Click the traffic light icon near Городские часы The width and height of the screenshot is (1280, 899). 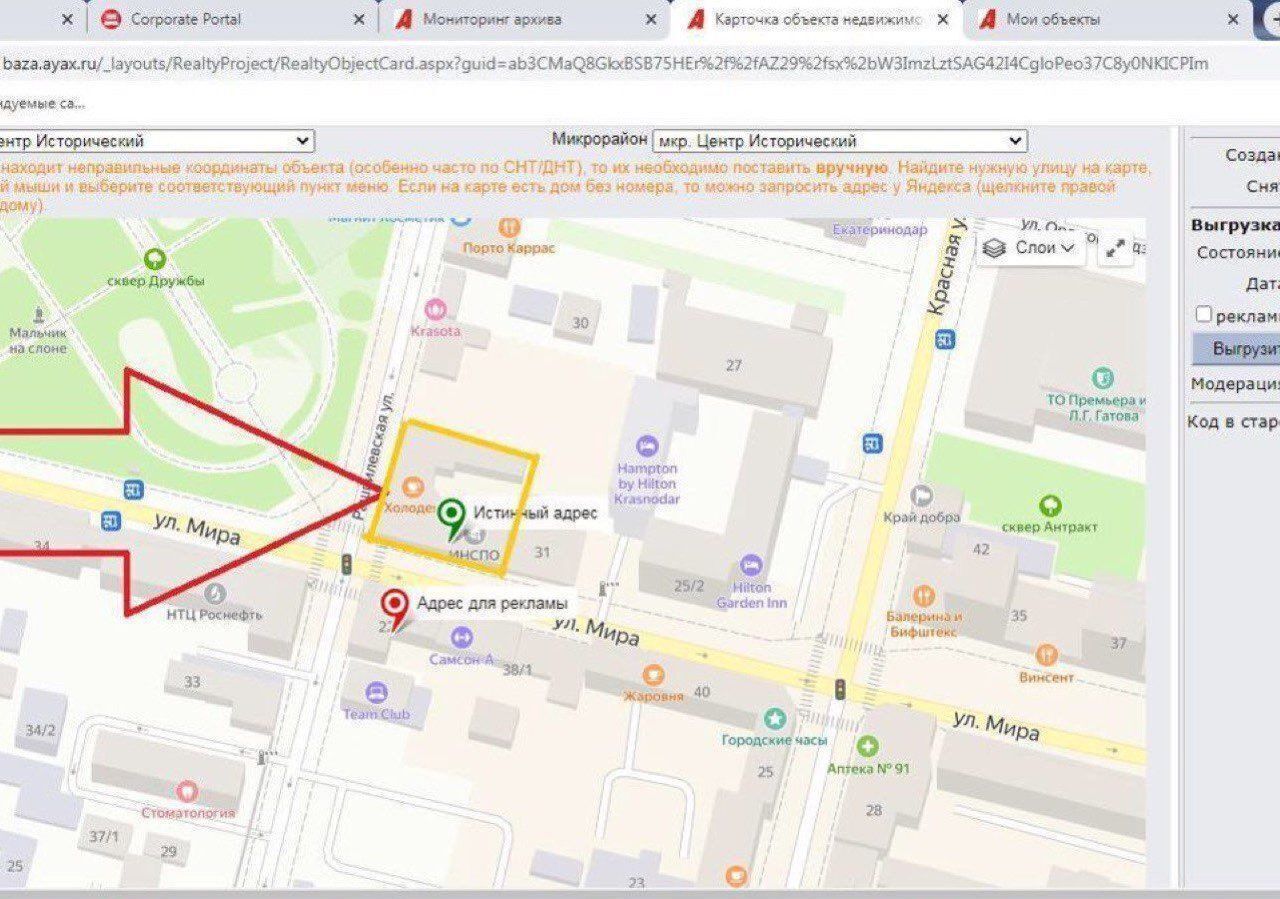[x=841, y=689]
